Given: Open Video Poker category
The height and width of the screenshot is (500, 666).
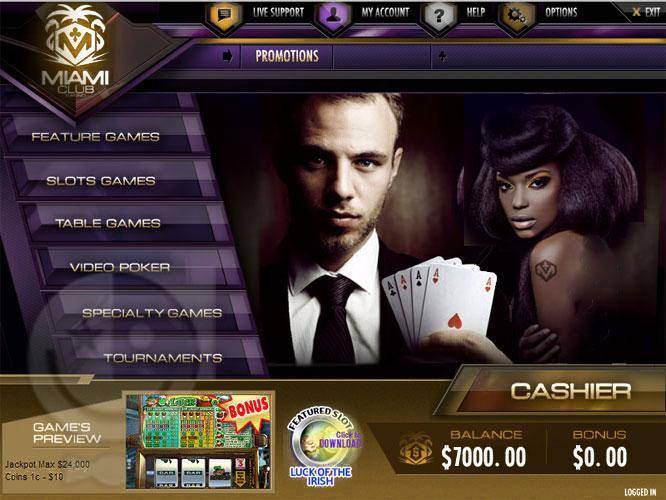Looking at the screenshot, I should [x=120, y=267].
